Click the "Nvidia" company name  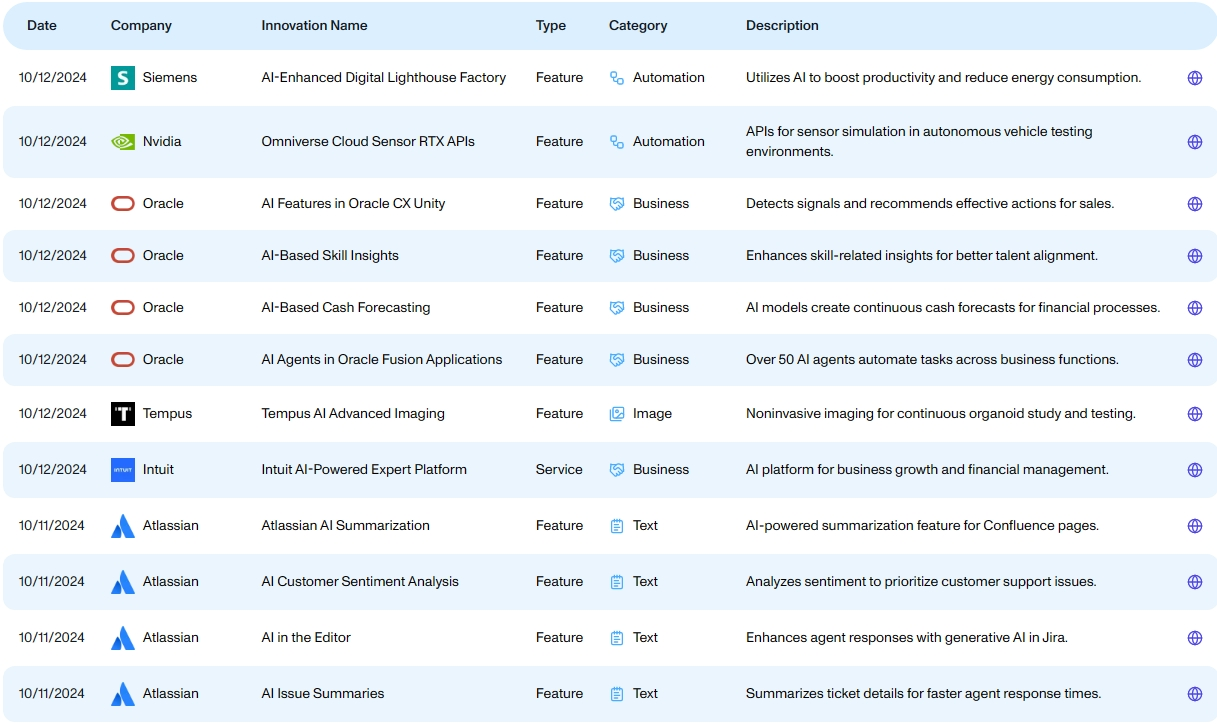[x=162, y=142]
